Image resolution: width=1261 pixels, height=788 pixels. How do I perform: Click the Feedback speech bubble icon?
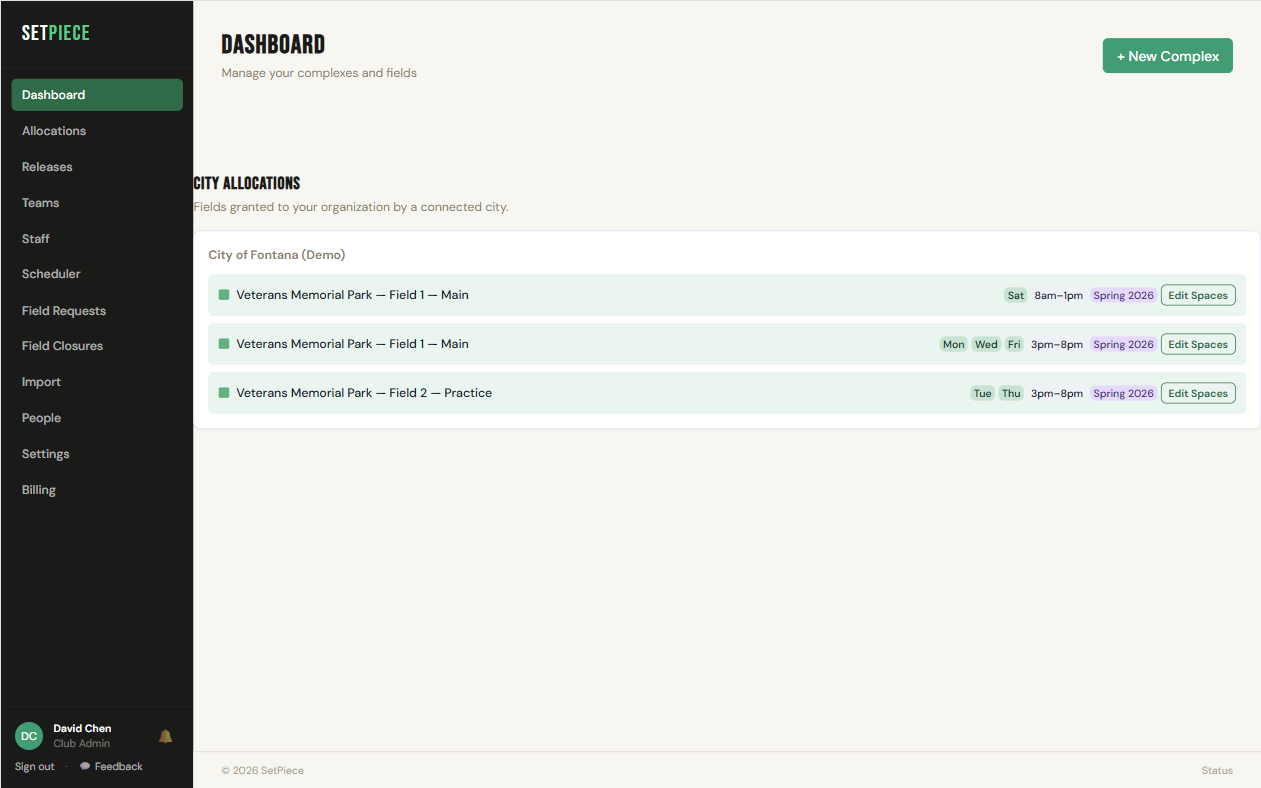pos(85,767)
